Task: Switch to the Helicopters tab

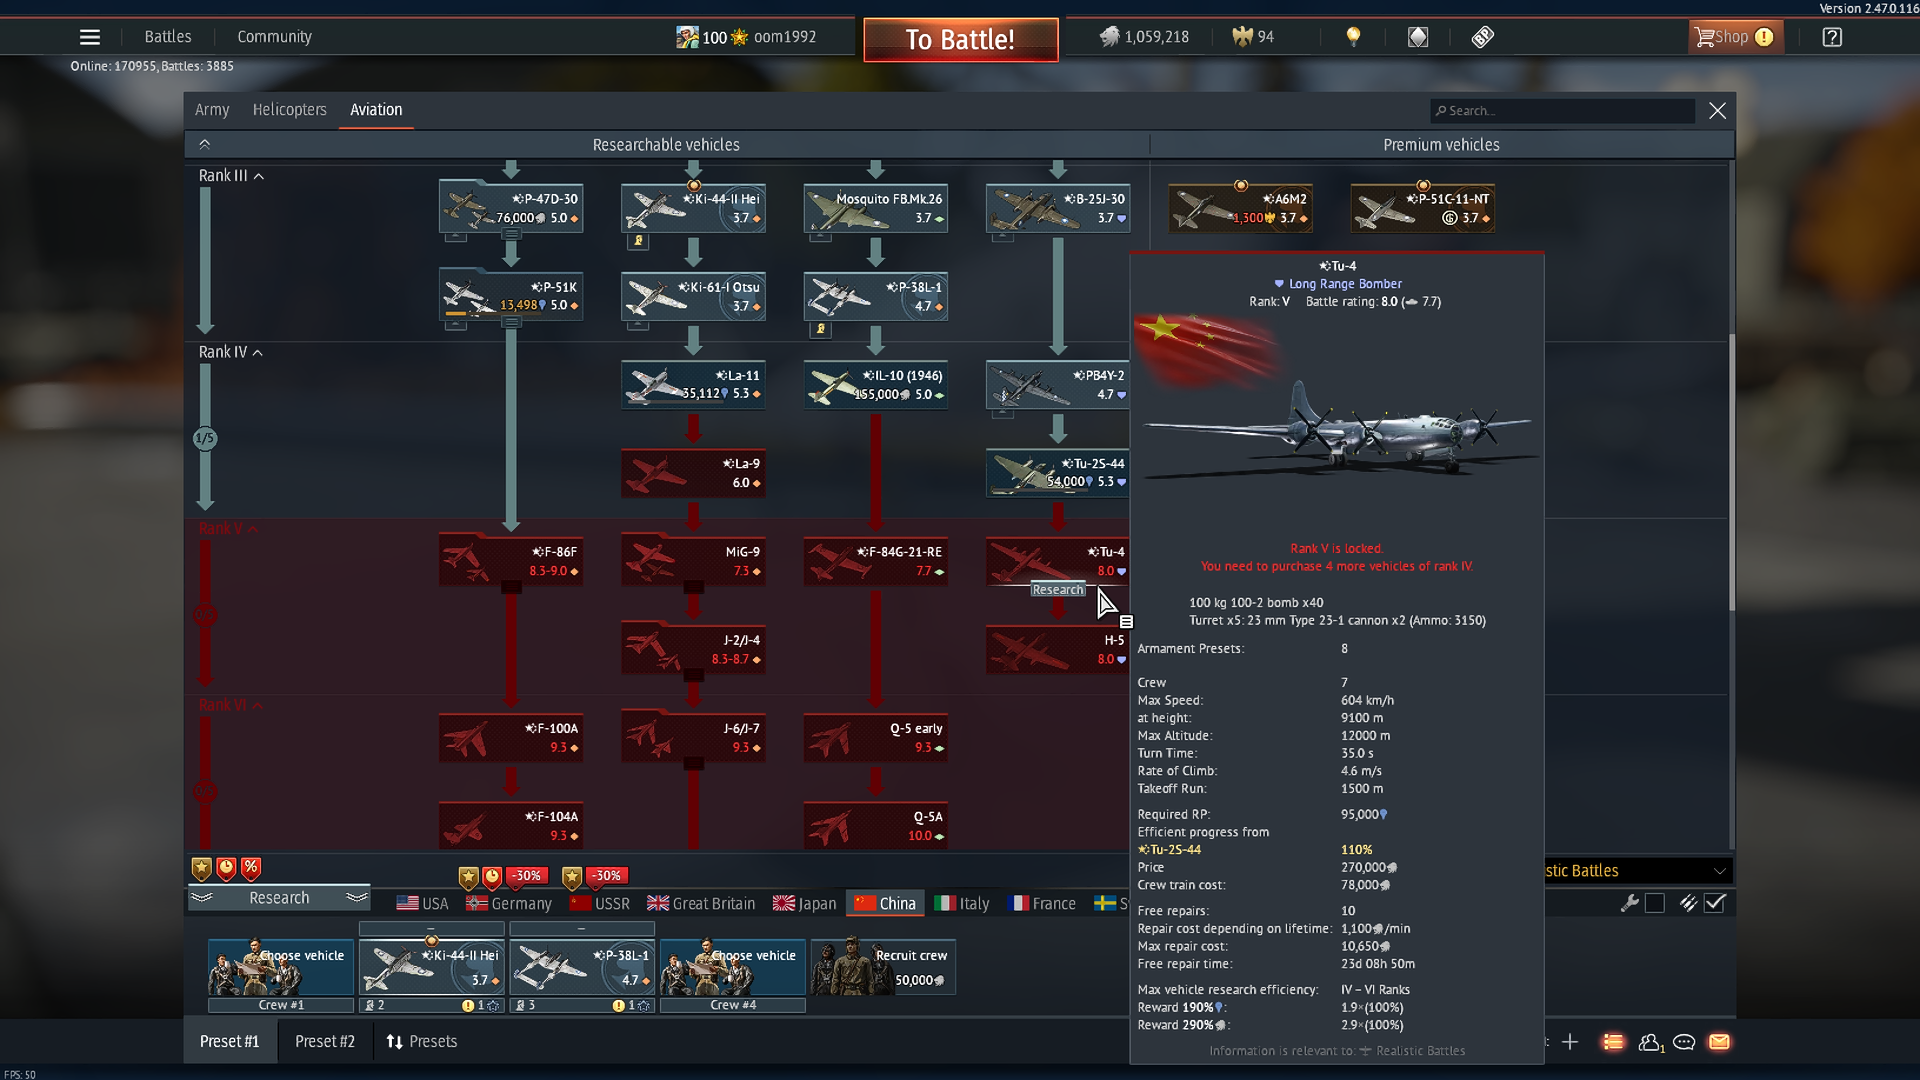Action: (289, 110)
